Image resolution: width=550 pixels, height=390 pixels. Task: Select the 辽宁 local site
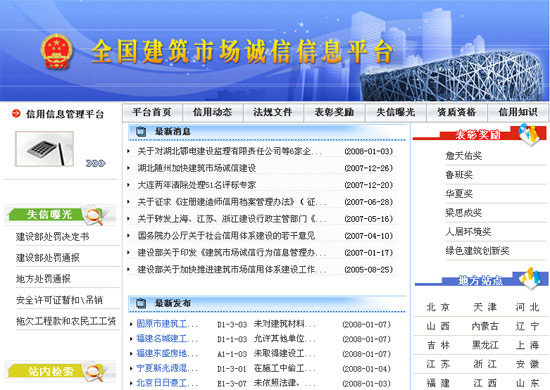(527, 327)
